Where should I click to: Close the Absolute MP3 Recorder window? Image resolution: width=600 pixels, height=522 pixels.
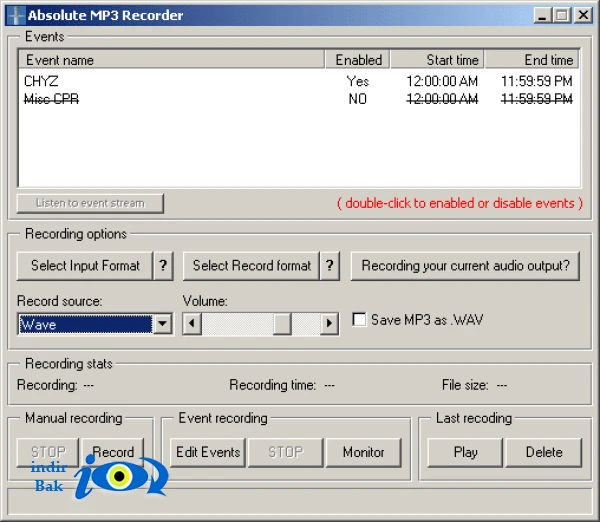pyautogui.click(x=584, y=15)
